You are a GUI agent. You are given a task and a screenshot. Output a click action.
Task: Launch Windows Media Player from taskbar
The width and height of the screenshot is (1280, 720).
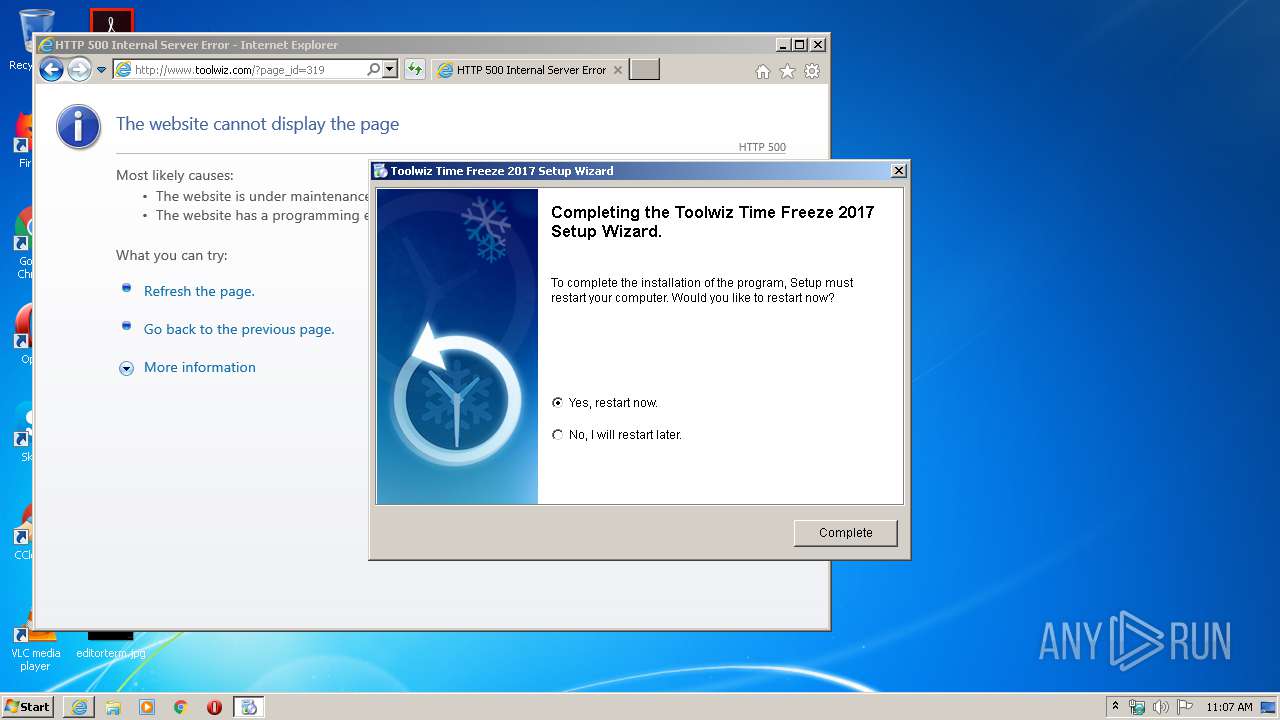[147, 707]
